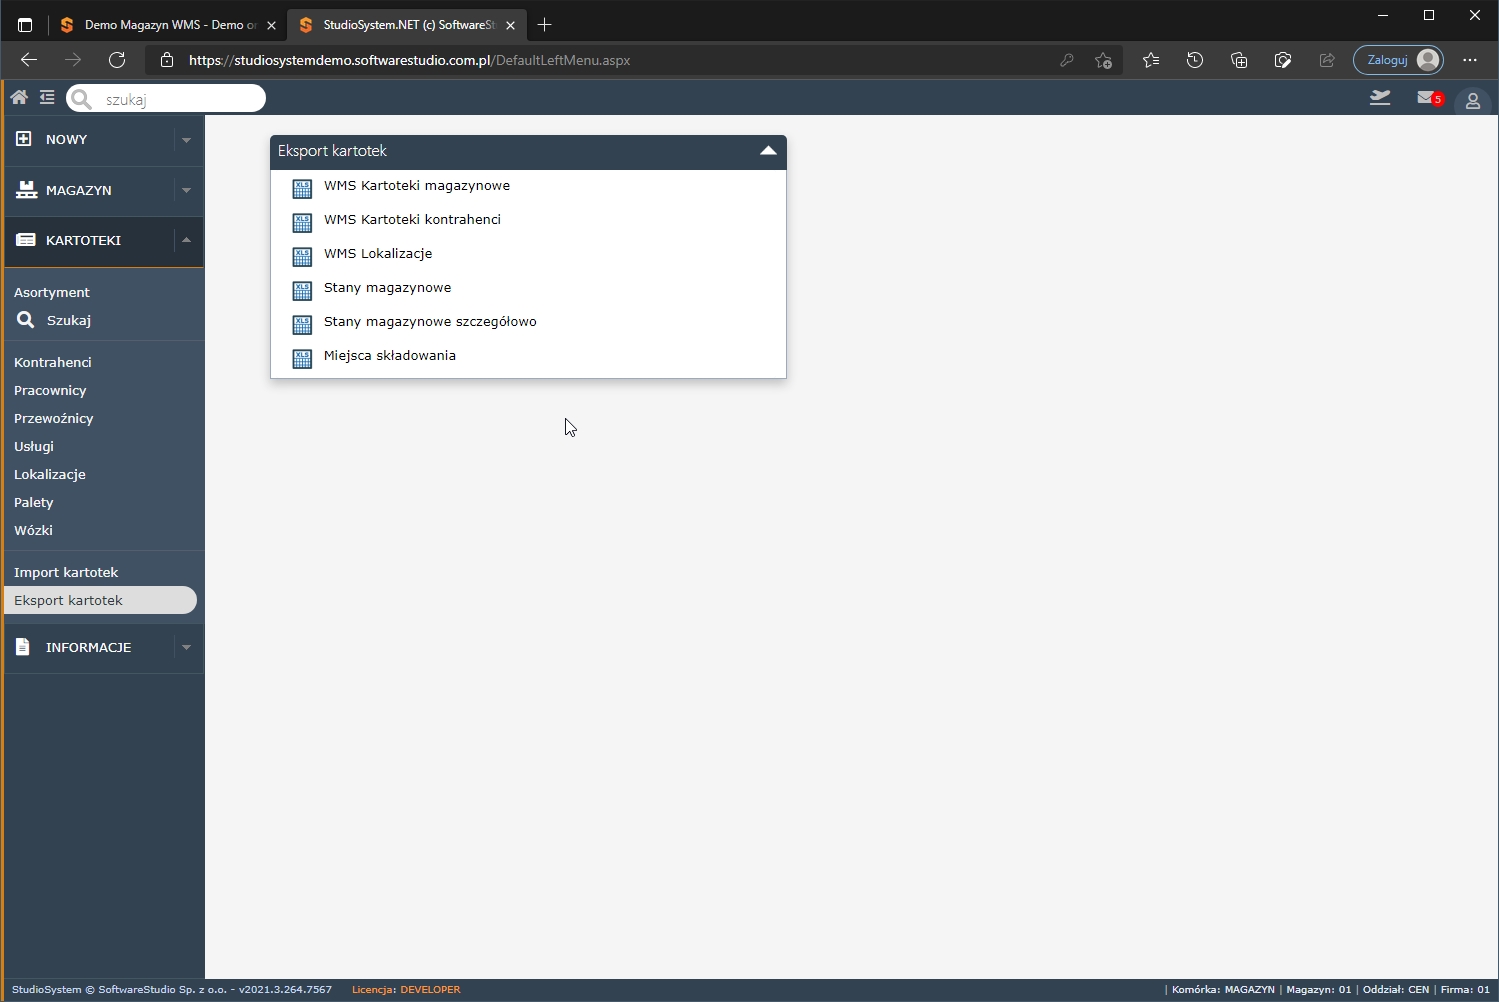Viewport: 1499px width, 1002px height.
Task: Open the user profile icon
Action: (1473, 101)
